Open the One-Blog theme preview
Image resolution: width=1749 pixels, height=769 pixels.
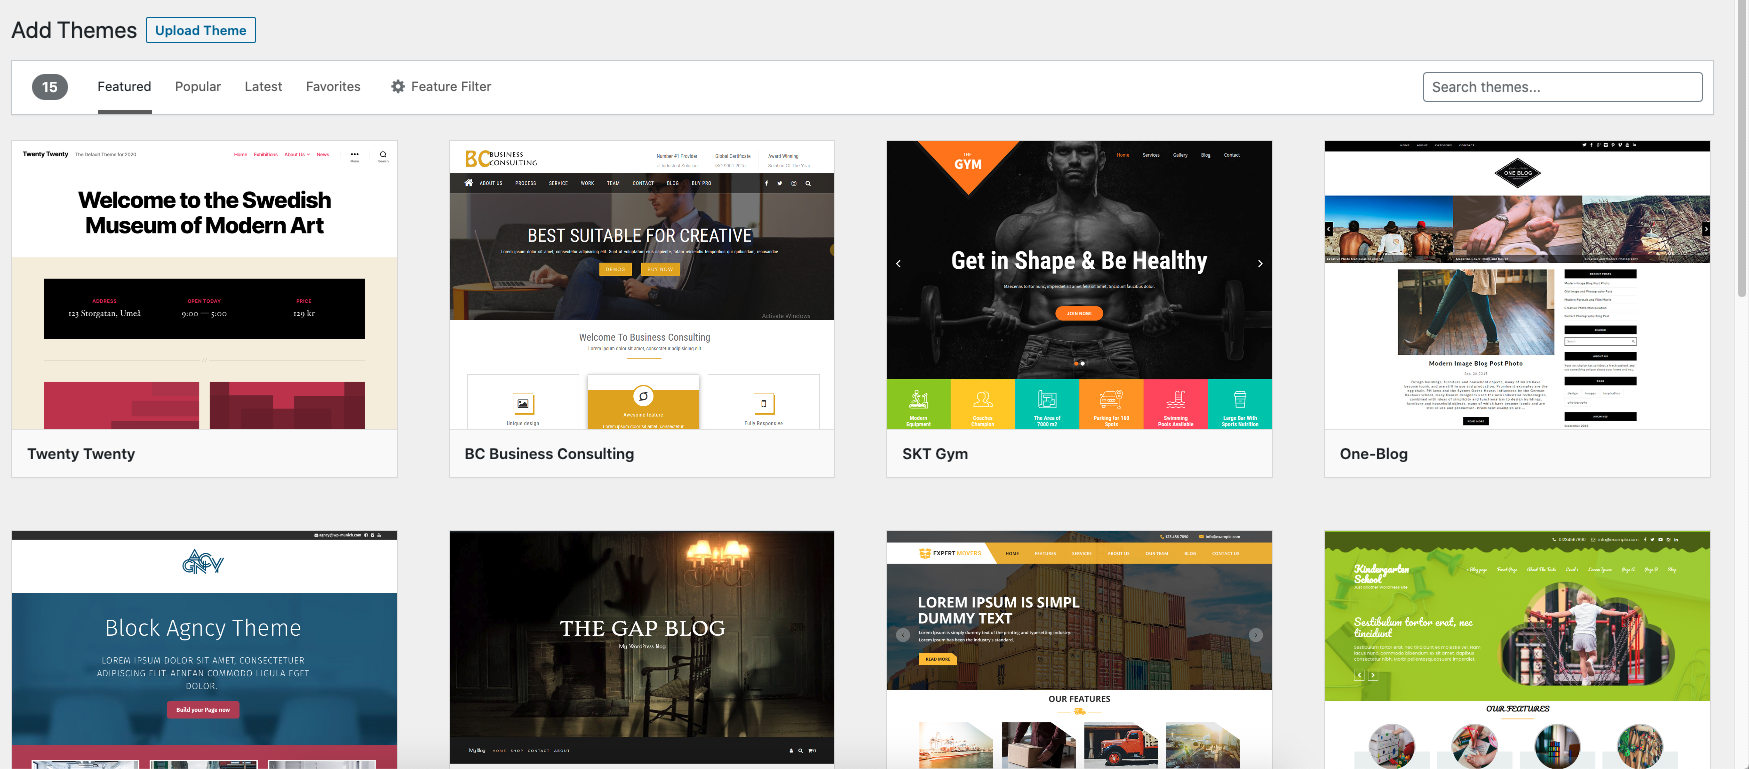pos(1517,285)
